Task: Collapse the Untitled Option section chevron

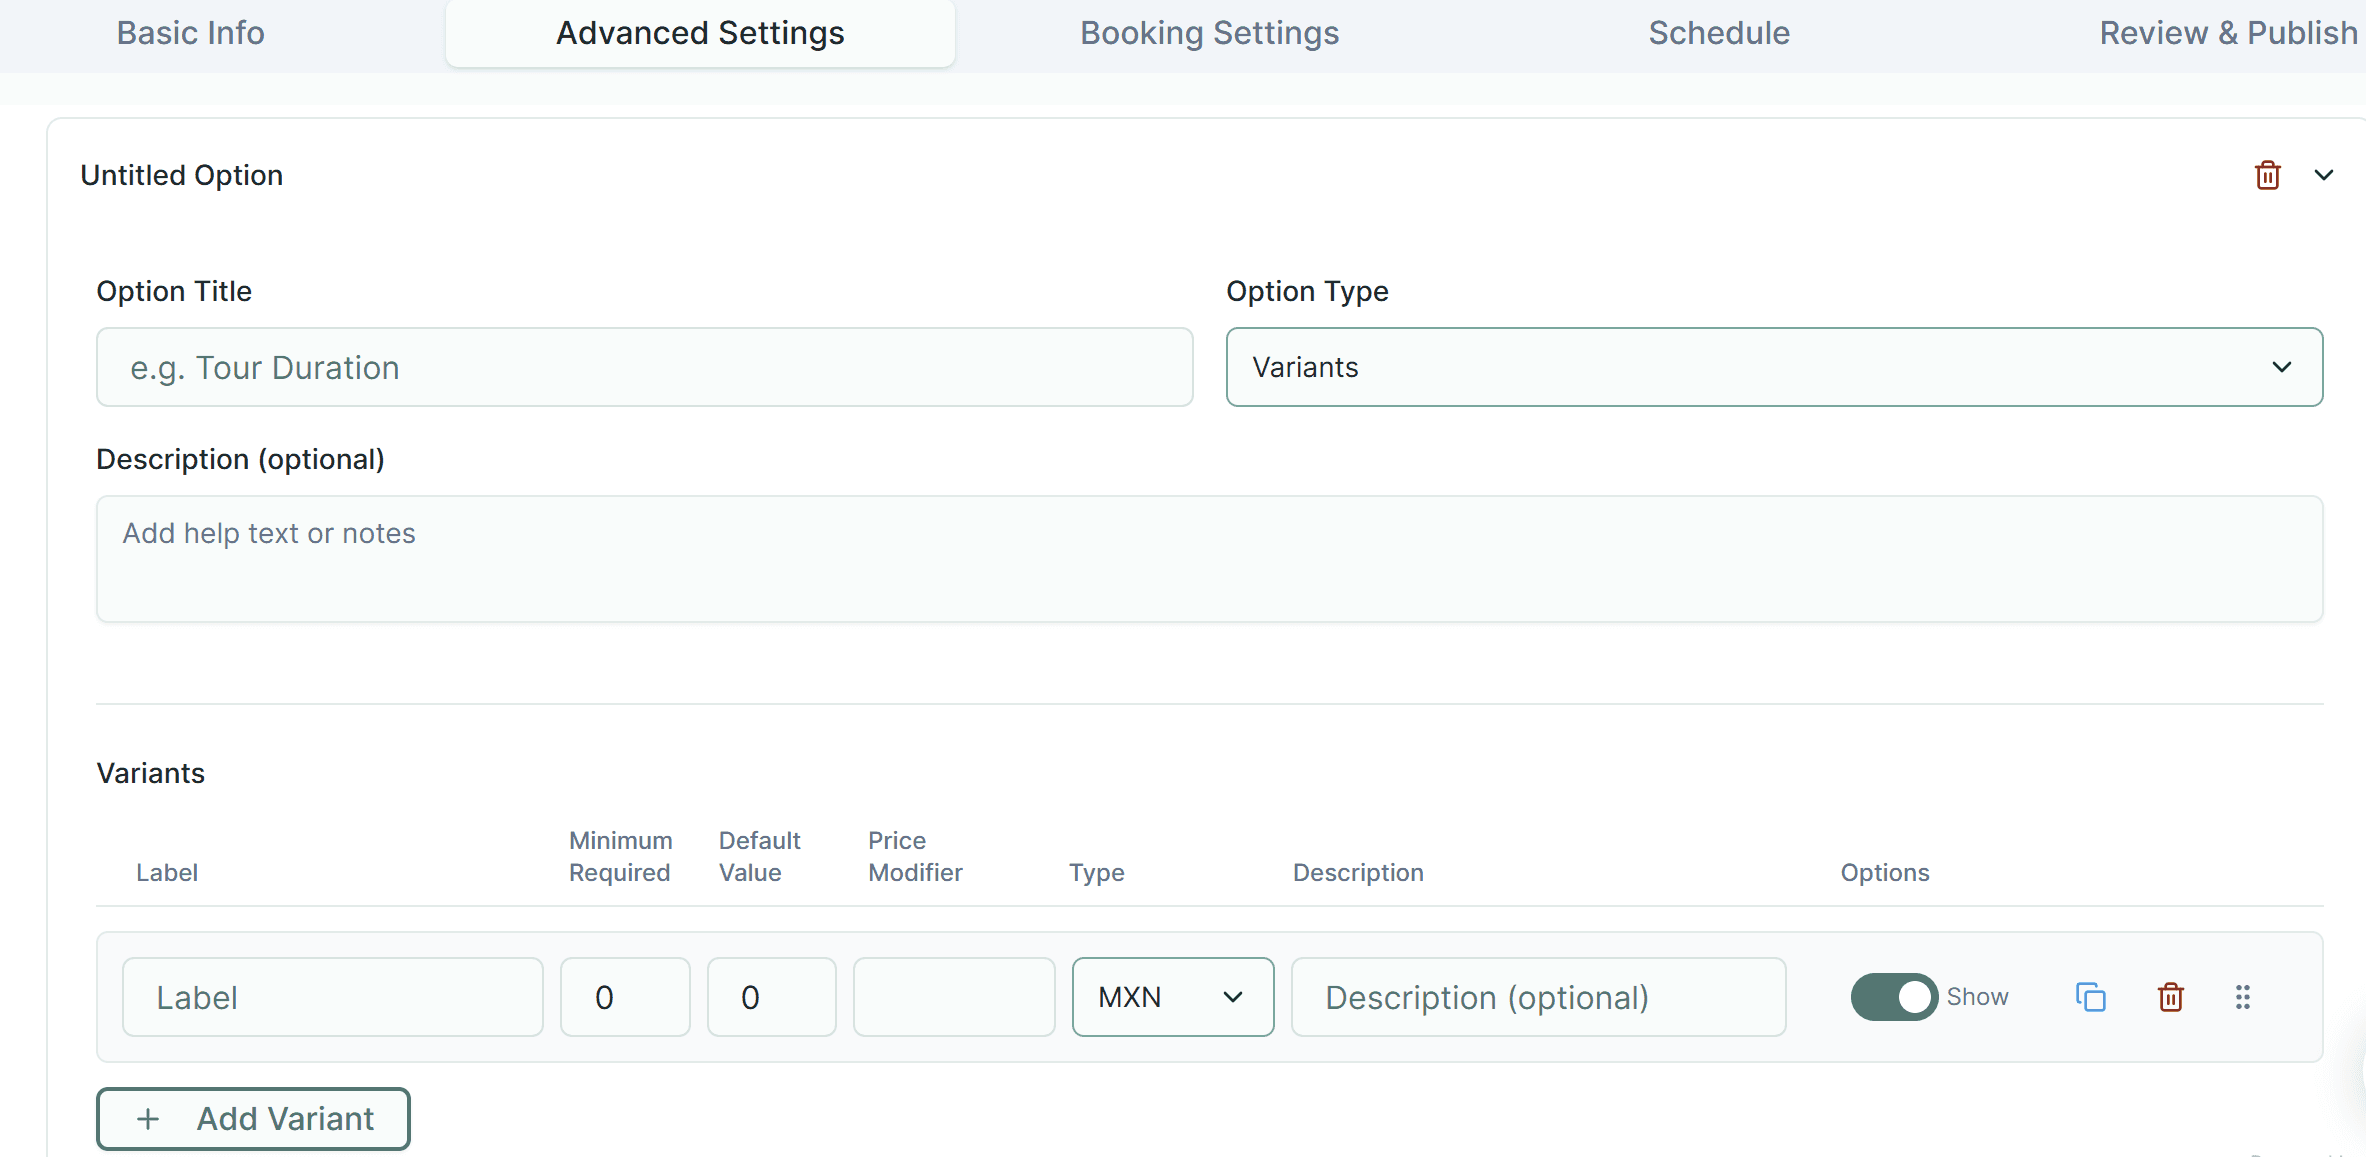Action: point(2324,175)
